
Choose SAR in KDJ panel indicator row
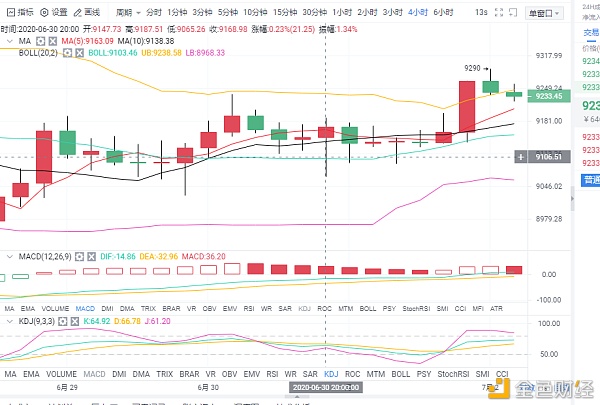[x=310, y=374]
